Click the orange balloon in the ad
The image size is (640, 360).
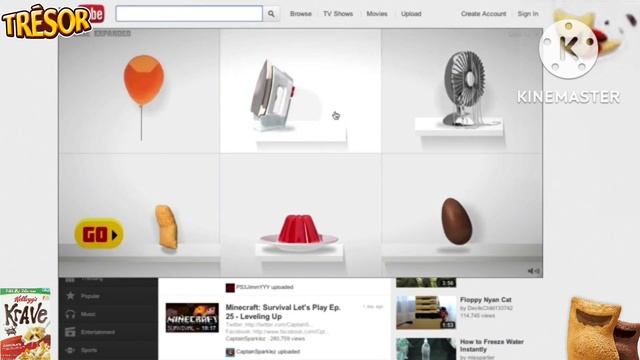point(144,81)
